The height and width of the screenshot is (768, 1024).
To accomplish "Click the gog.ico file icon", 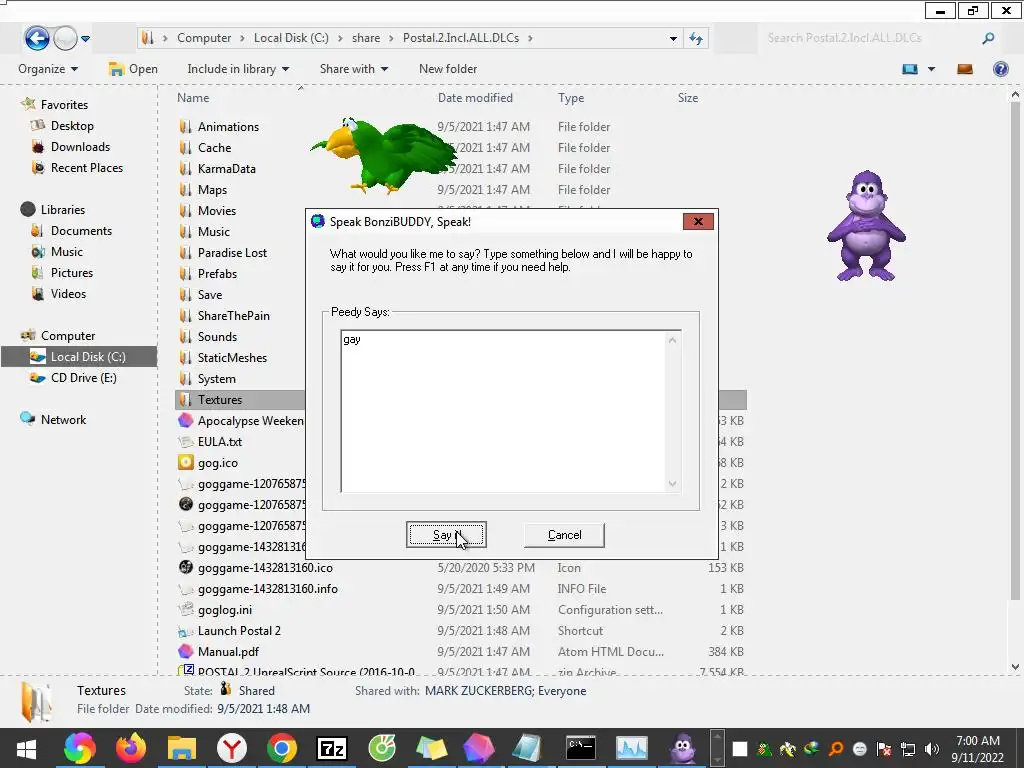I will tap(185, 463).
